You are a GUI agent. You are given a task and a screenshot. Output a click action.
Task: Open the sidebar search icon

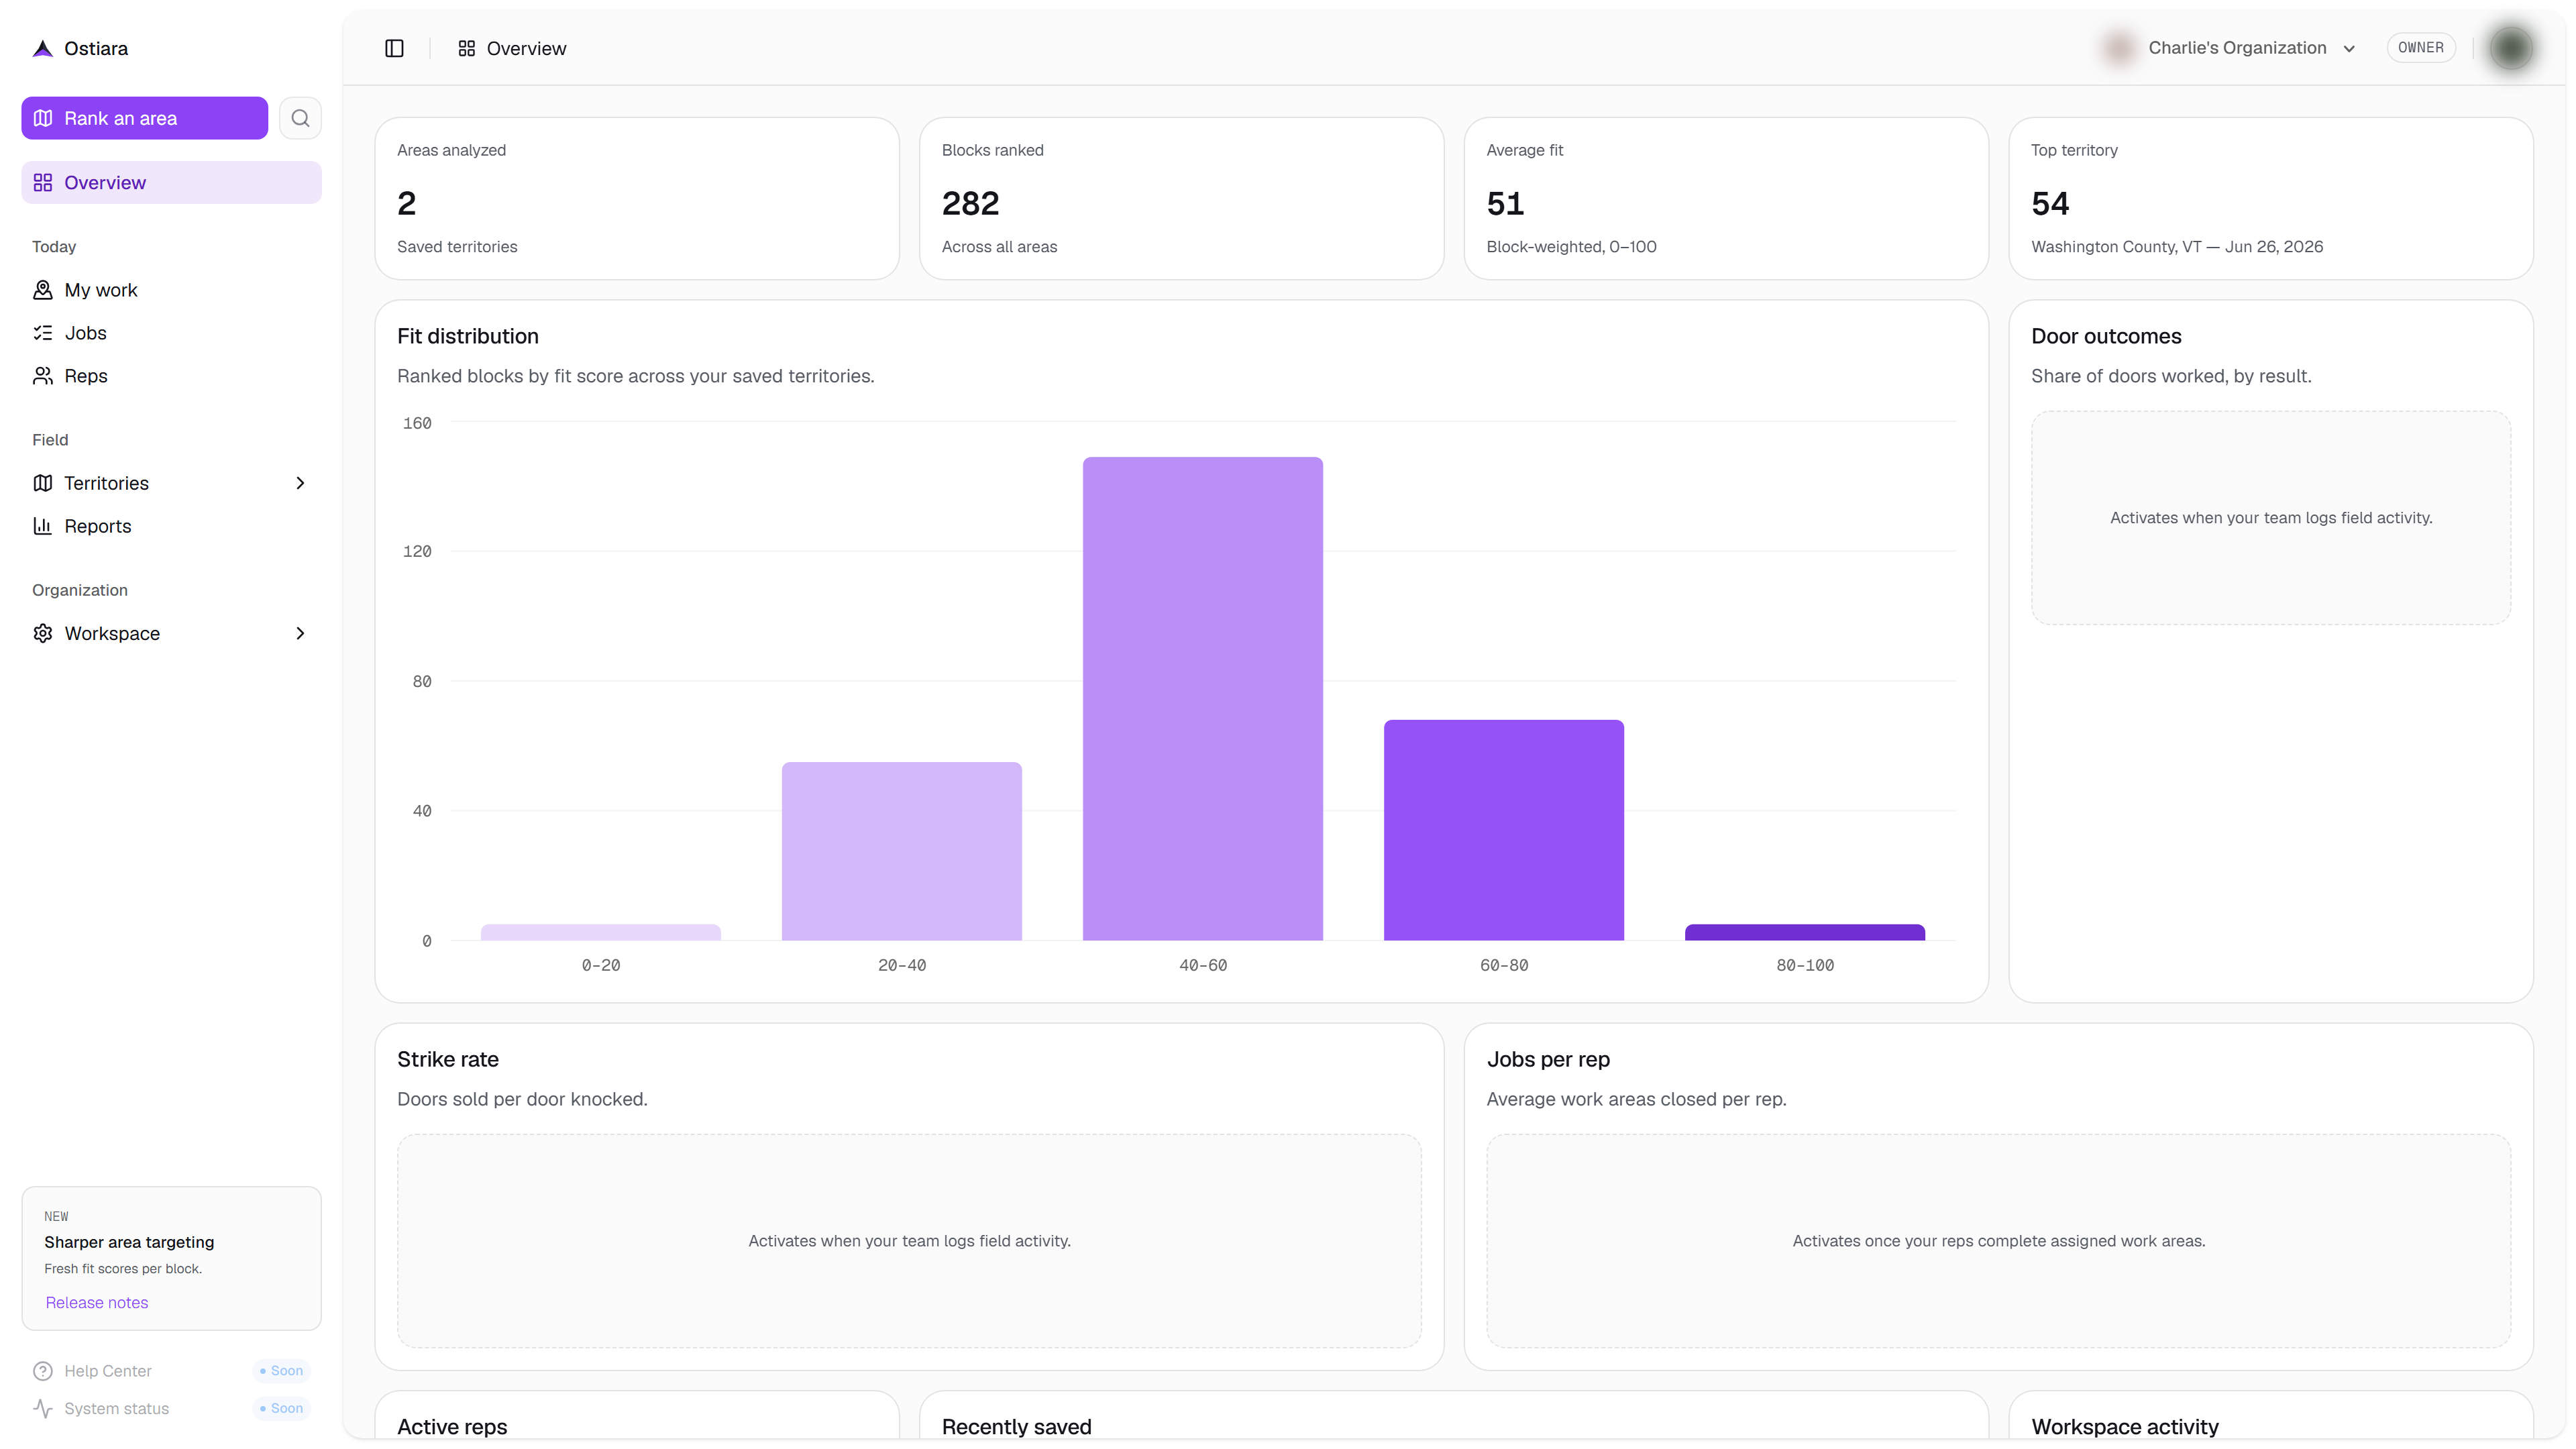[x=300, y=118]
